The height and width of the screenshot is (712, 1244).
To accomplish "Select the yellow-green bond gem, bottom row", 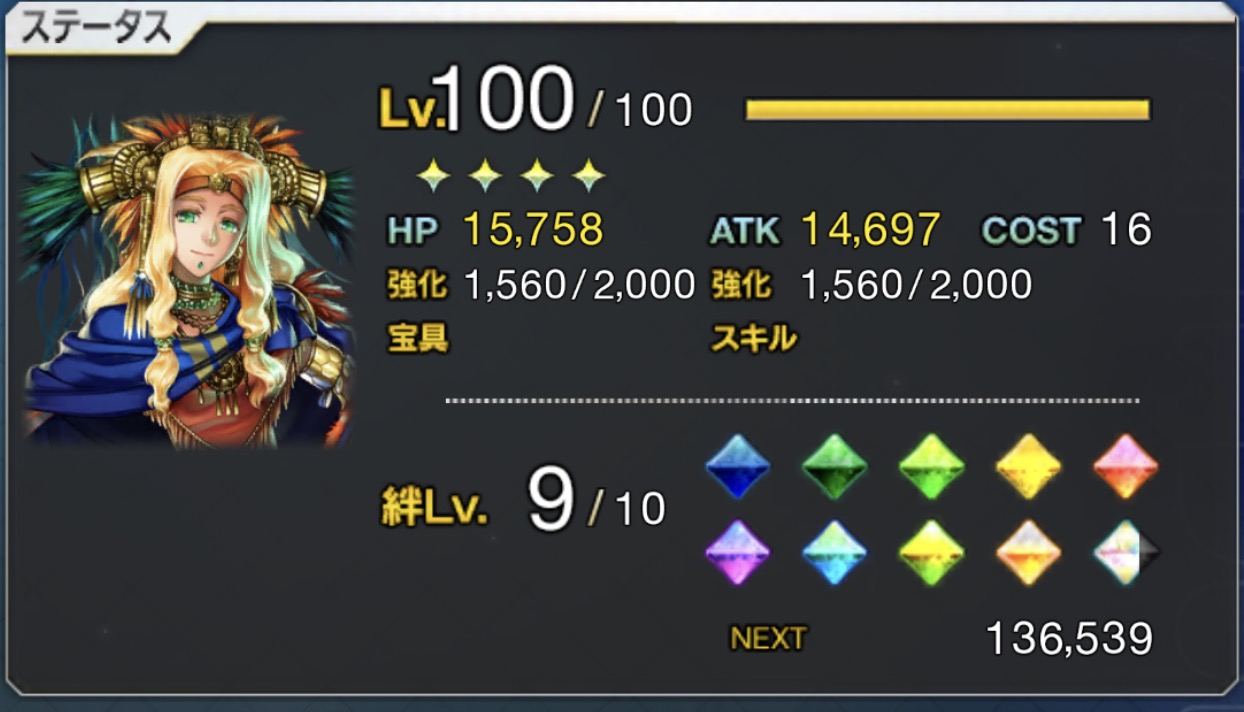I will (x=931, y=552).
